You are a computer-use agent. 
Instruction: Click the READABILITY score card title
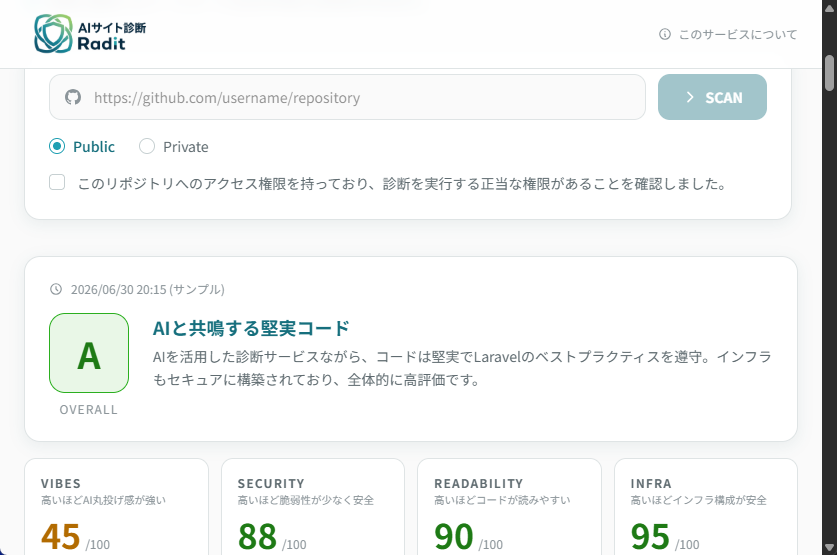point(478,483)
